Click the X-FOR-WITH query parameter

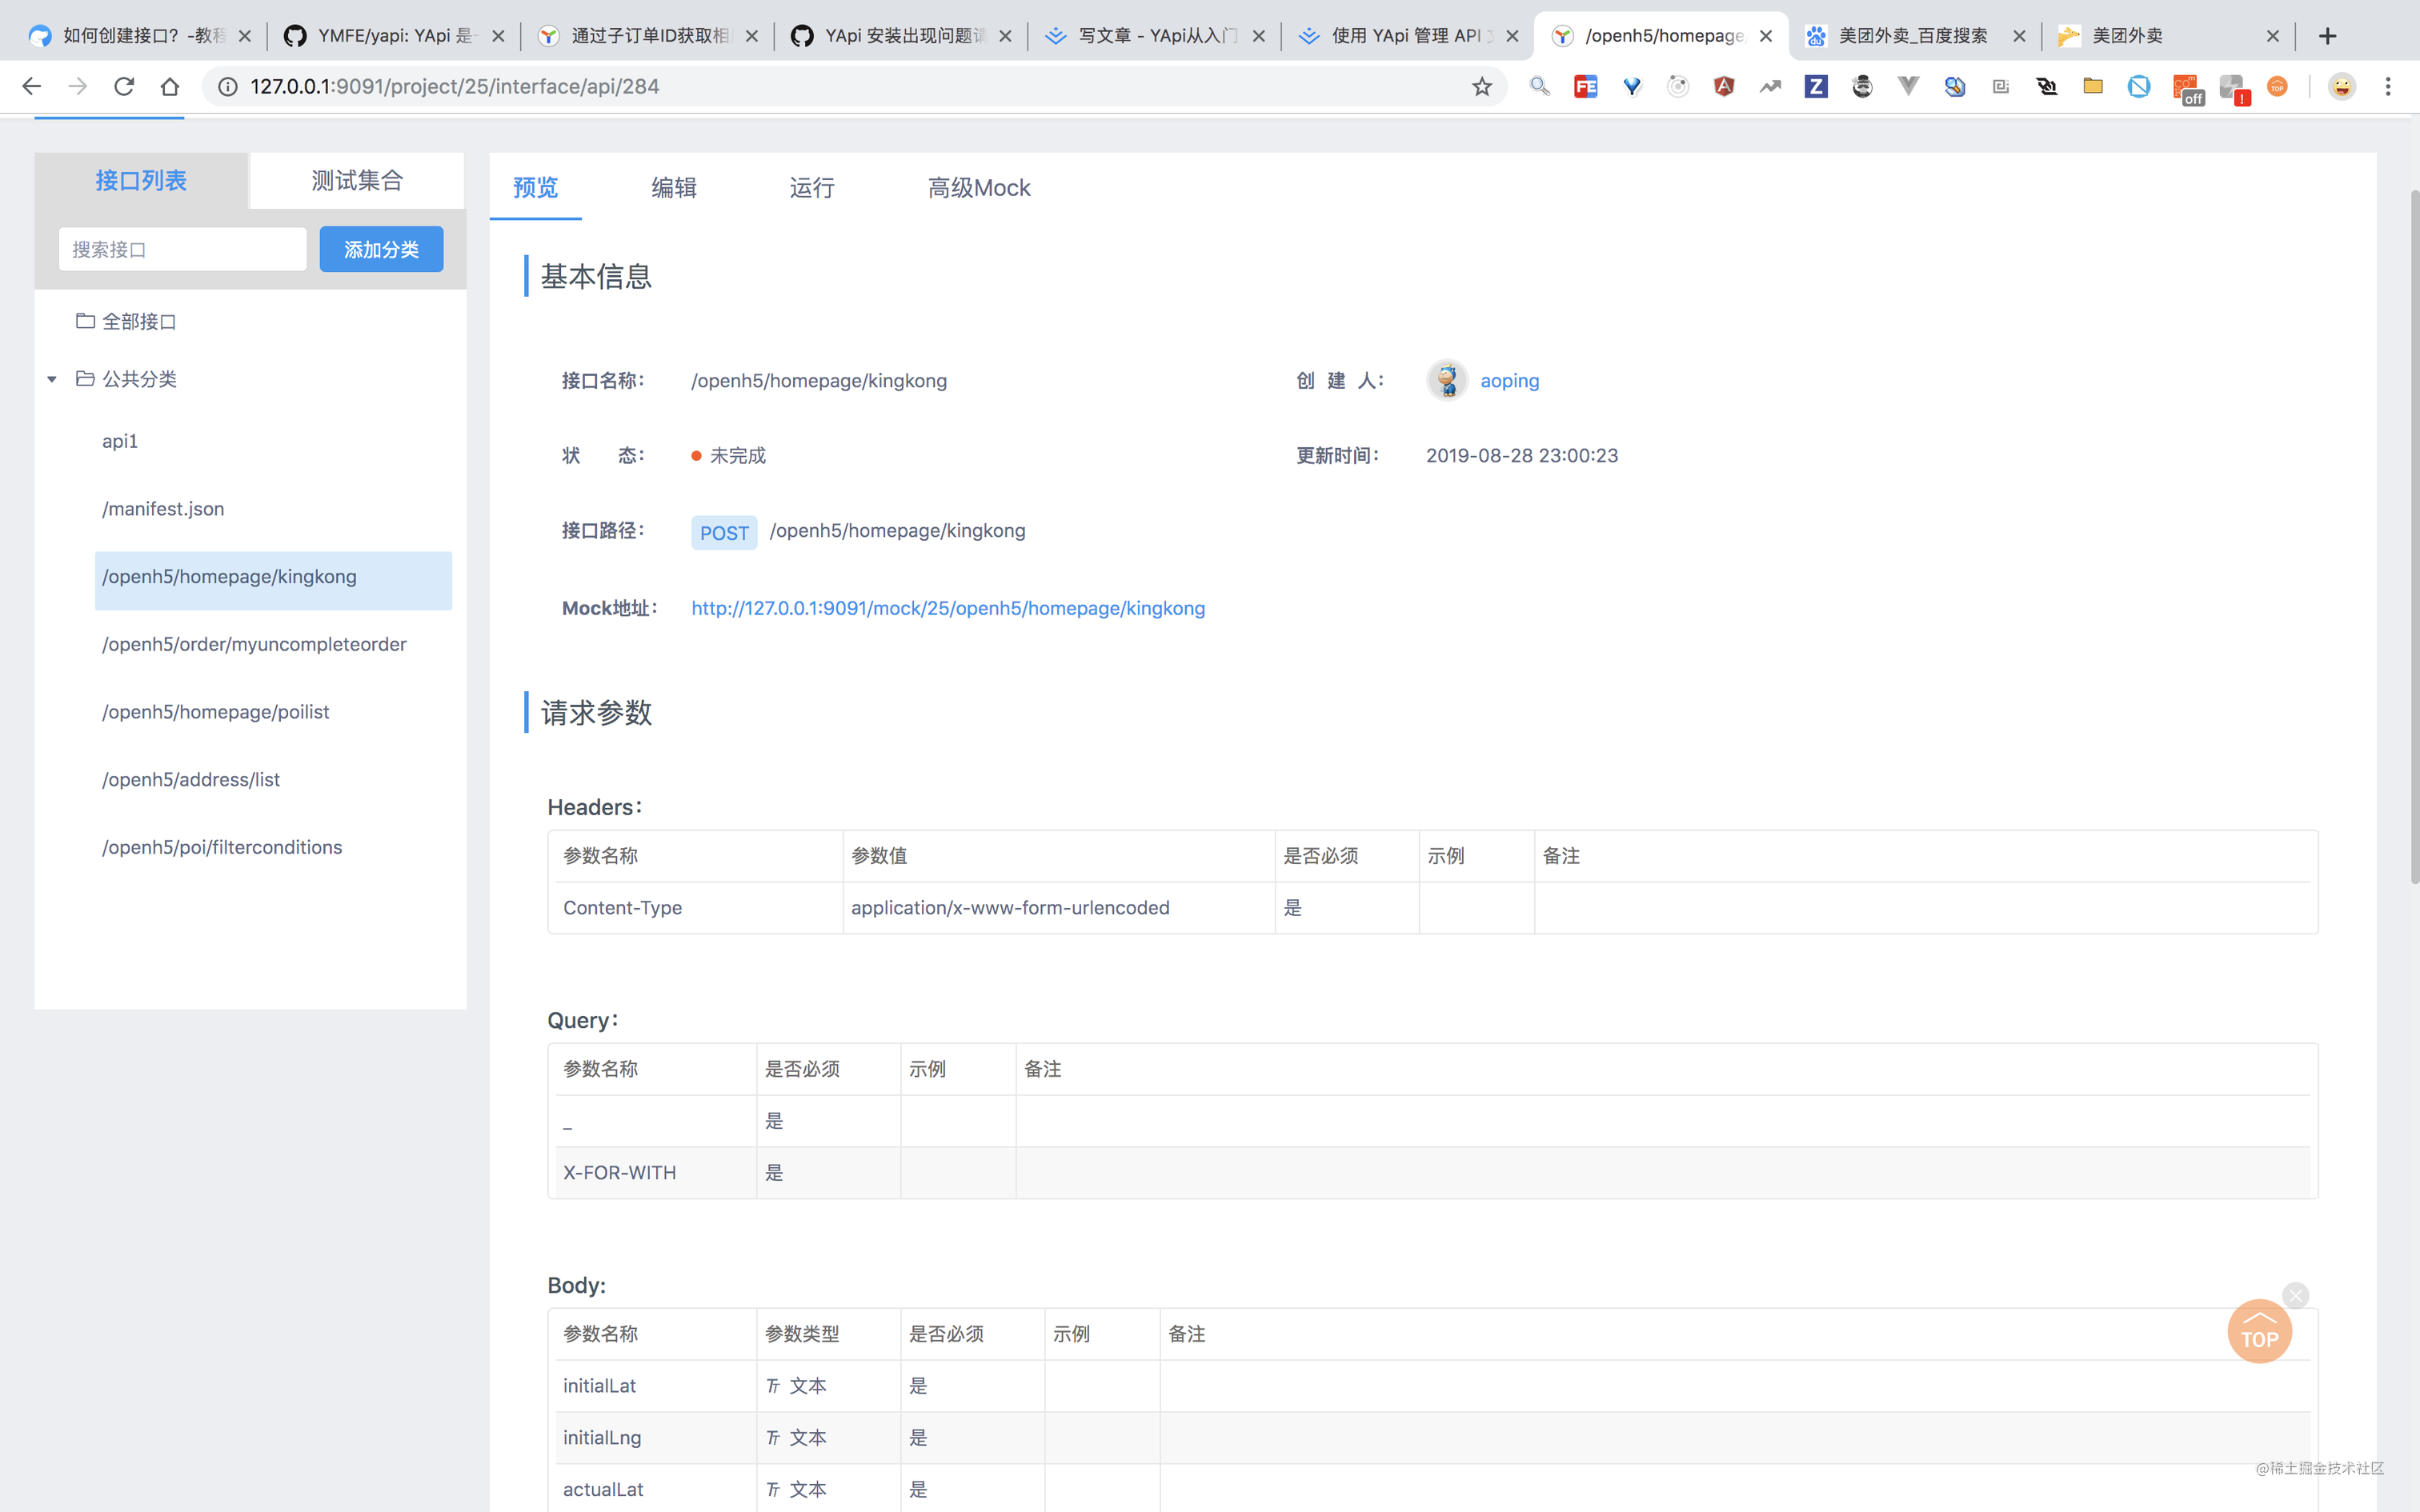click(620, 1172)
